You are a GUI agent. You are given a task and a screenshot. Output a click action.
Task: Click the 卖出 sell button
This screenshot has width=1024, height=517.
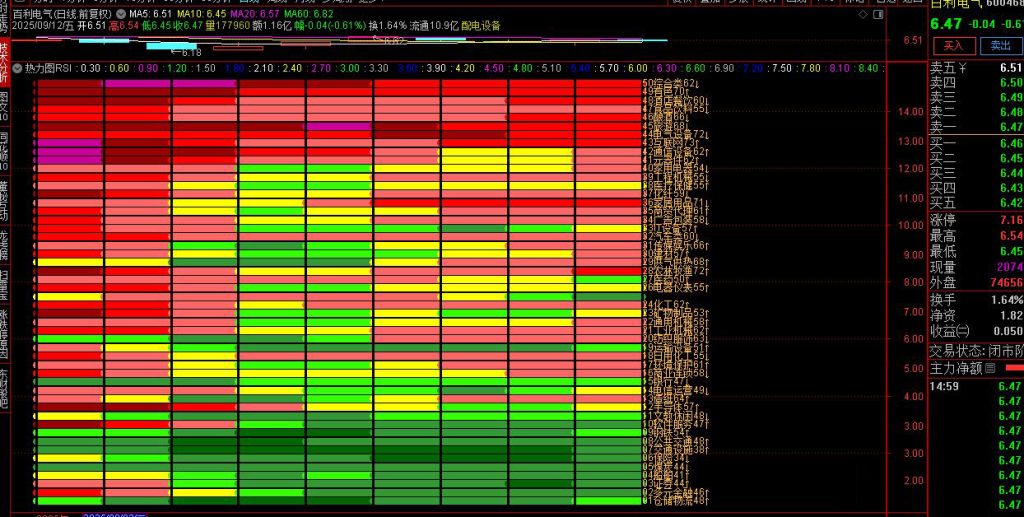pos(999,45)
